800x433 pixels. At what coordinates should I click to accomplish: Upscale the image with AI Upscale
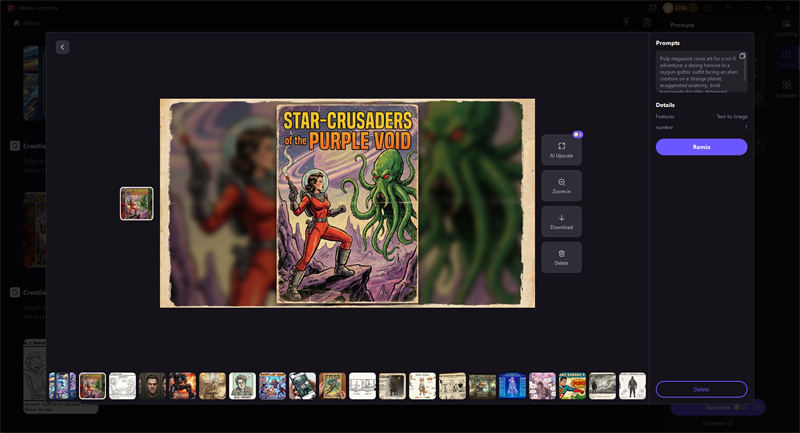561,150
